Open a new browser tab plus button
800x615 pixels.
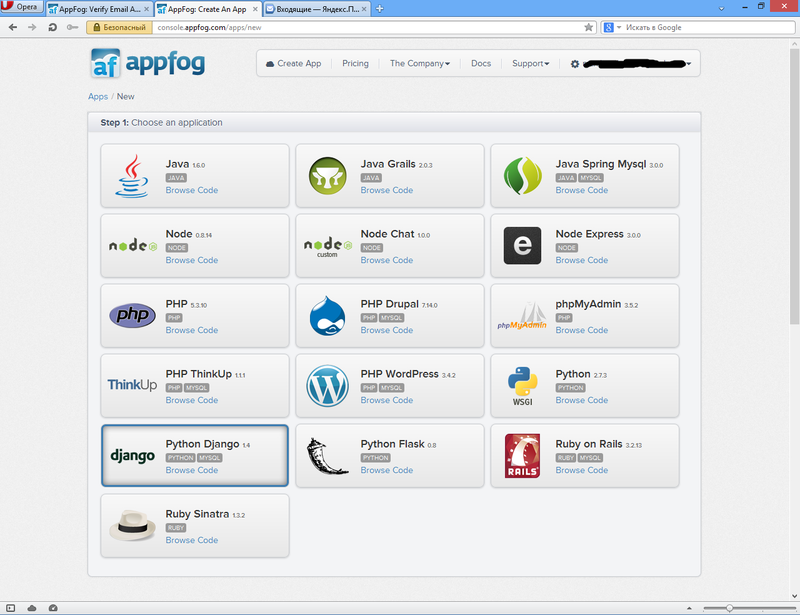pos(380,9)
